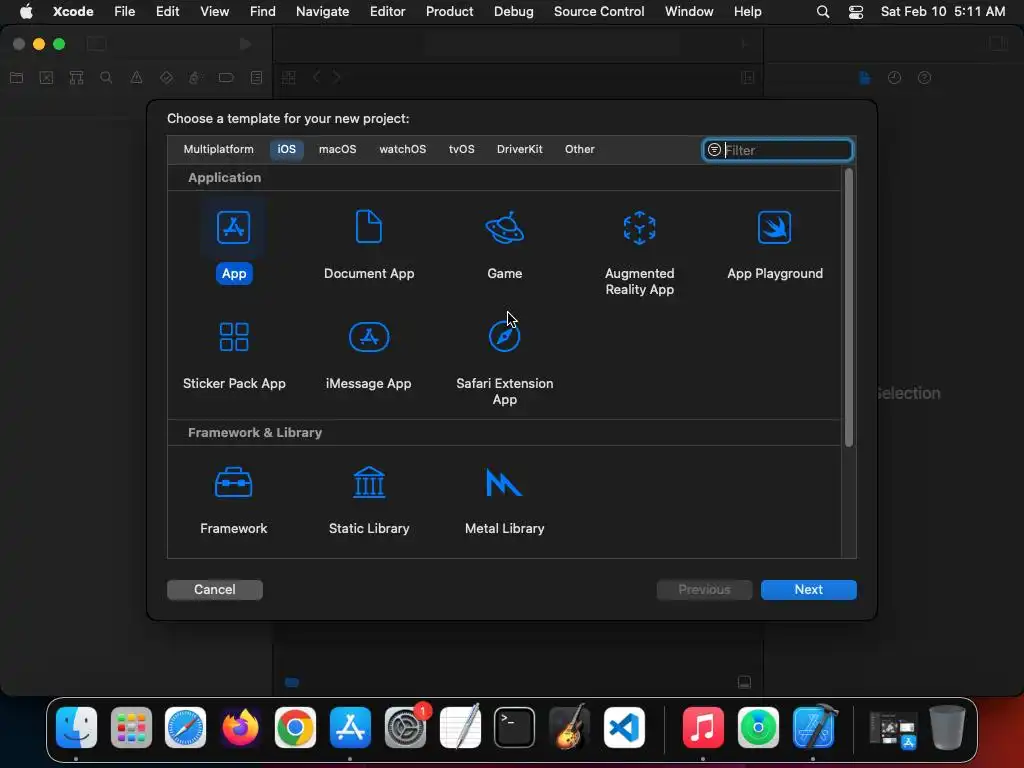The image size is (1024, 768).
Task: Open the Product menu
Action: [449, 12]
